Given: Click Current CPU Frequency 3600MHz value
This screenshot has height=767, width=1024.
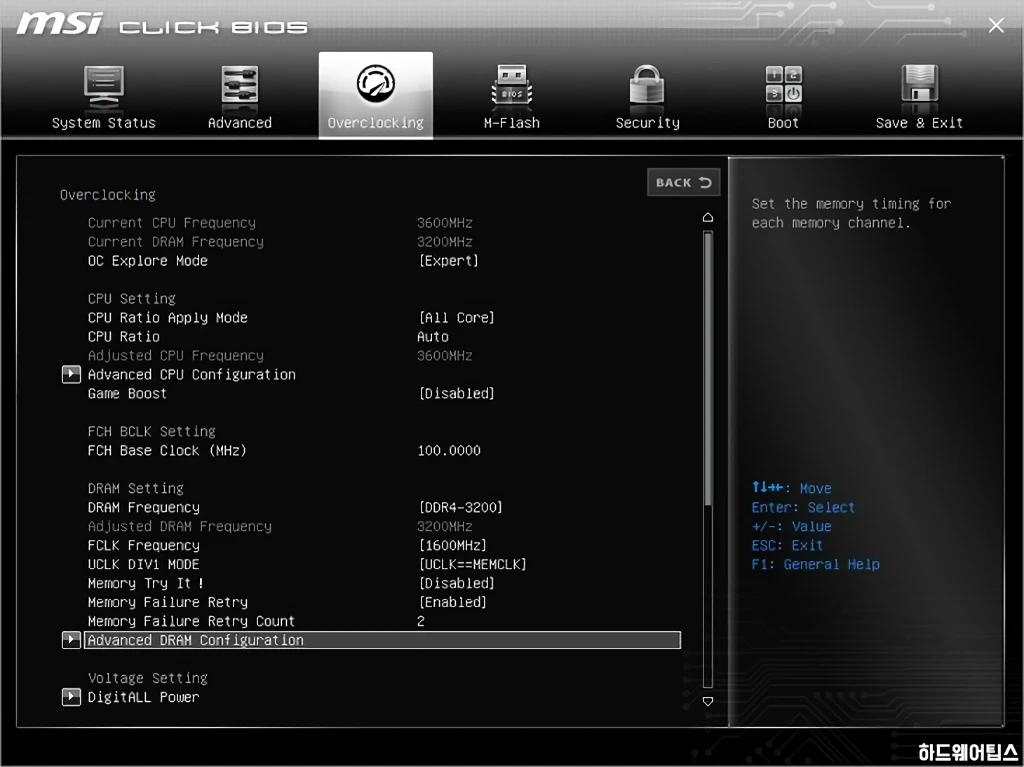Looking at the screenshot, I should [445, 223].
